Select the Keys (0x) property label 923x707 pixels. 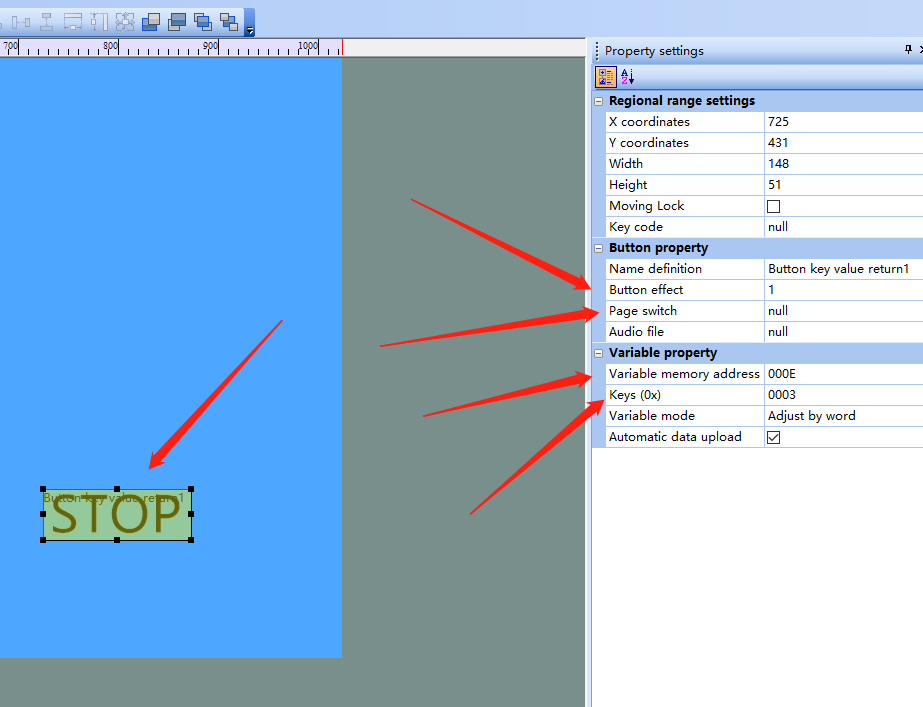635,395
